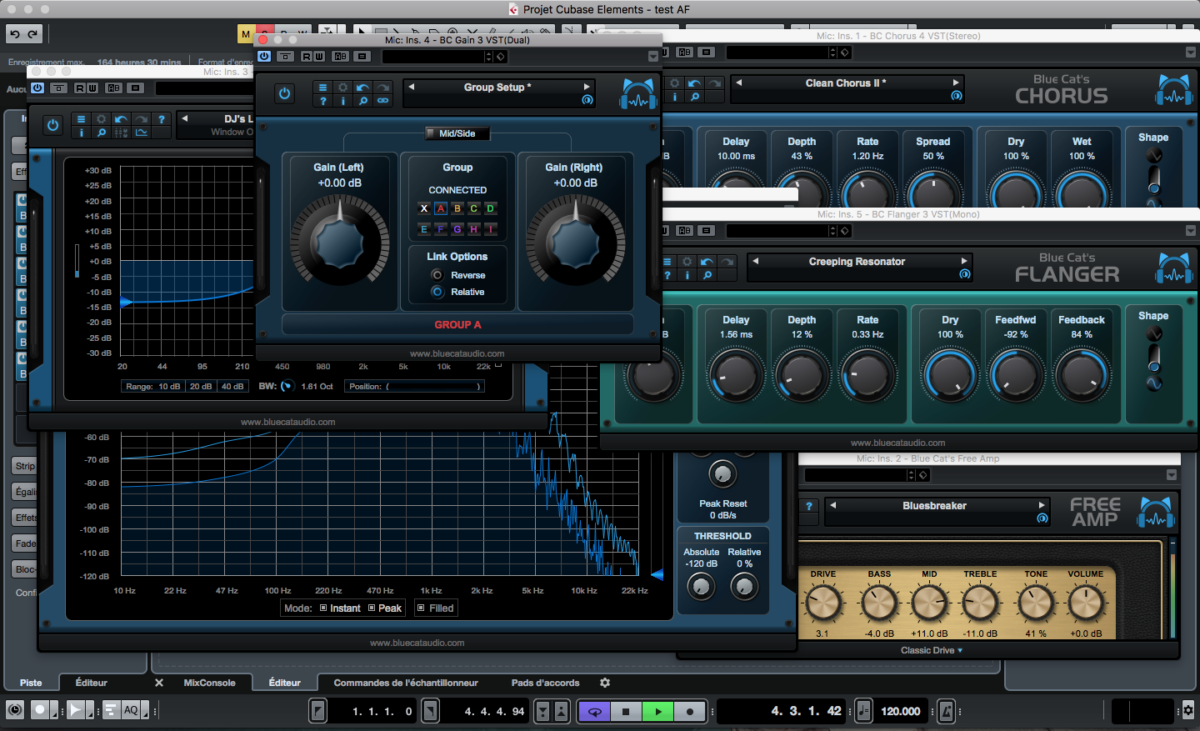
Task: Switch to the MixConsole tab
Action: [209, 683]
